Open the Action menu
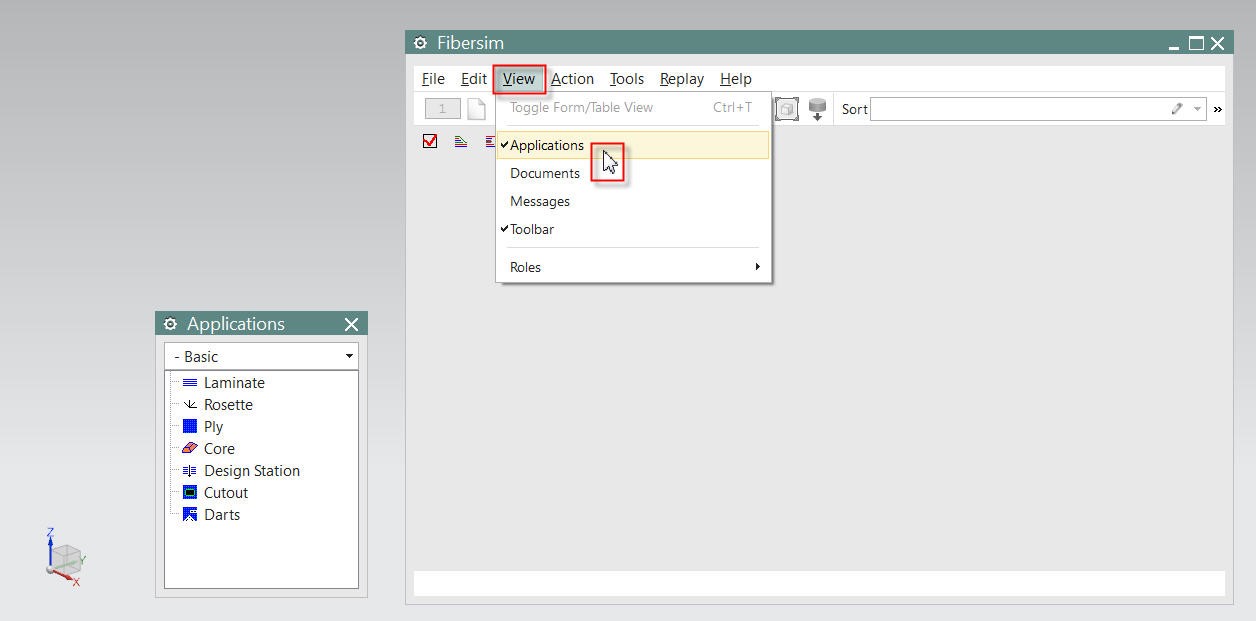Image resolution: width=1256 pixels, height=621 pixels. coord(572,78)
